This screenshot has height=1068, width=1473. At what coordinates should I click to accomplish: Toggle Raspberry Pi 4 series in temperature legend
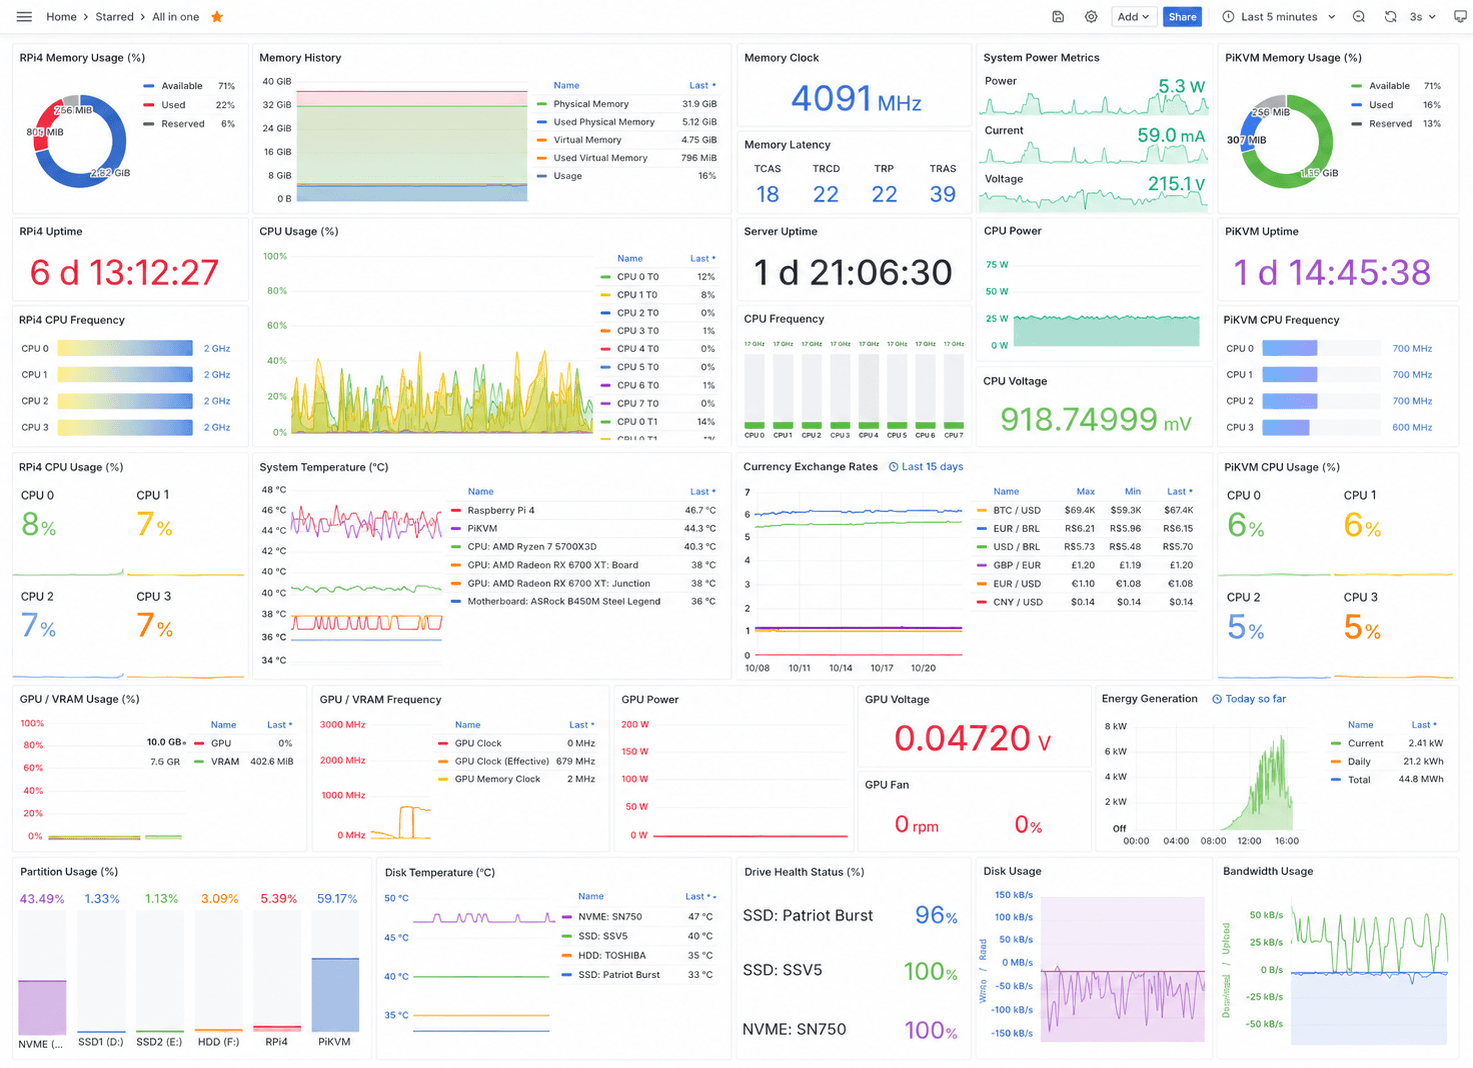coord(501,510)
